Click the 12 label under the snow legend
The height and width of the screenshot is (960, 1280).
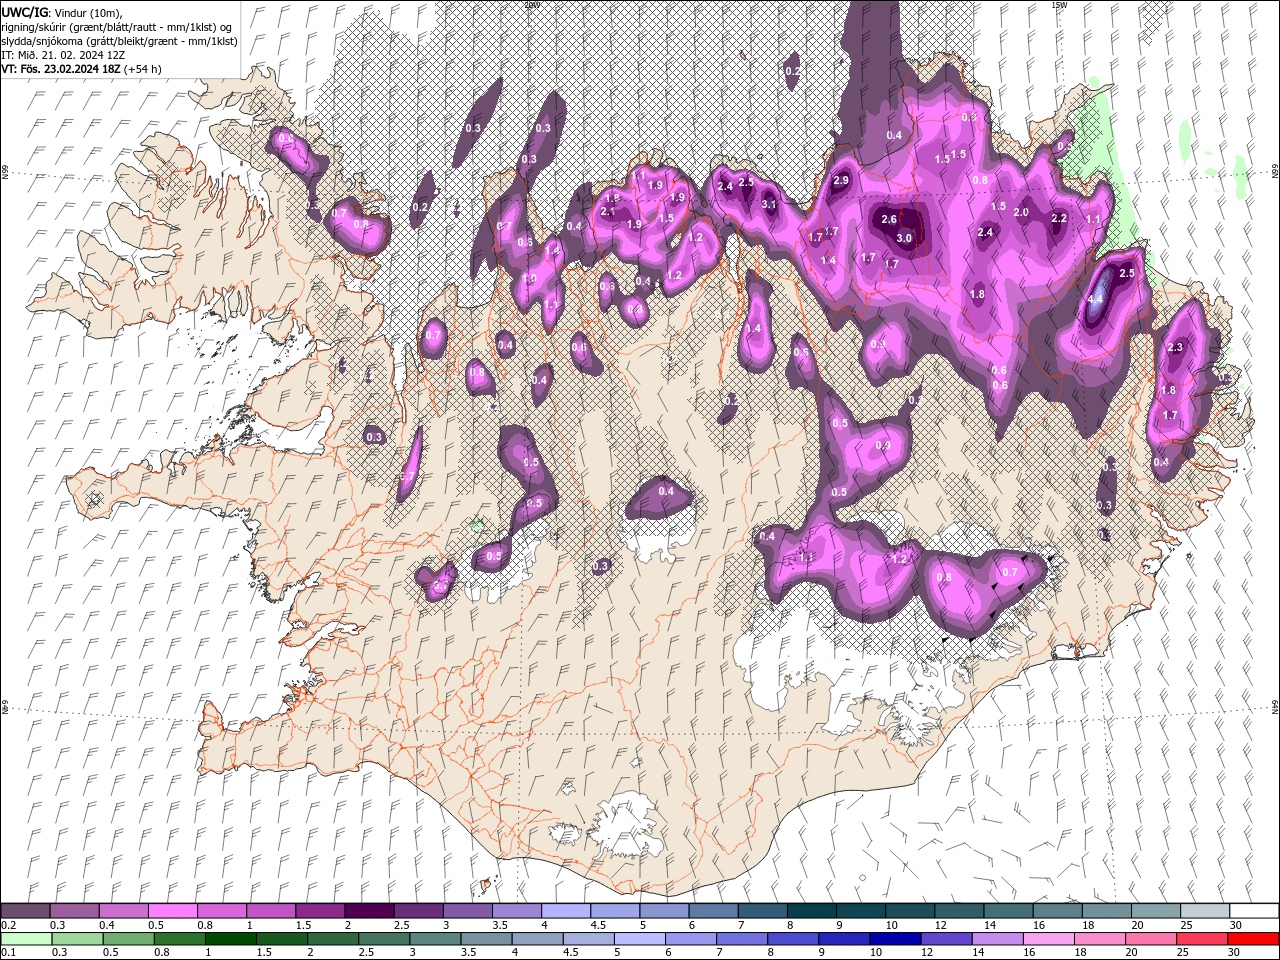tap(940, 925)
